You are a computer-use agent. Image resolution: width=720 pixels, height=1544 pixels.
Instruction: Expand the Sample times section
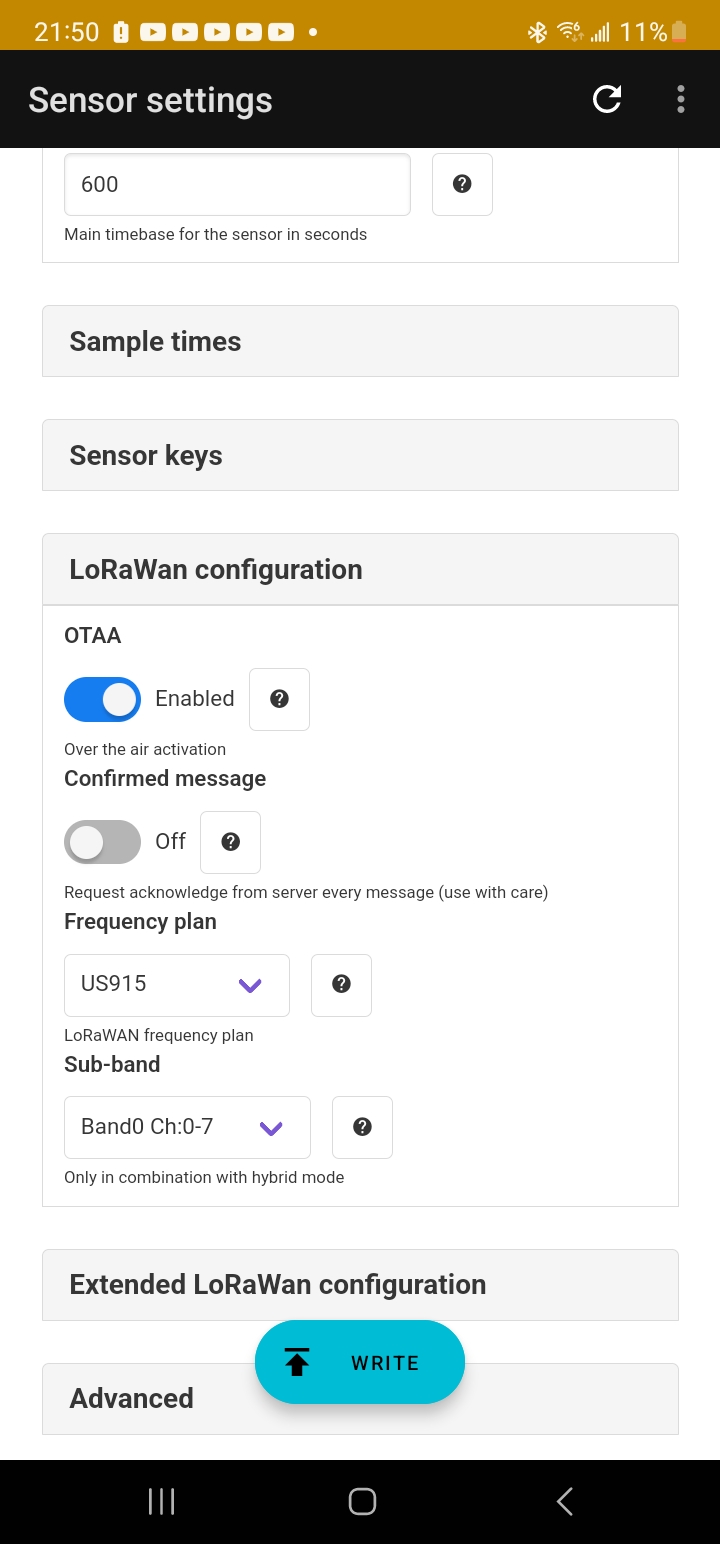tap(360, 341)
